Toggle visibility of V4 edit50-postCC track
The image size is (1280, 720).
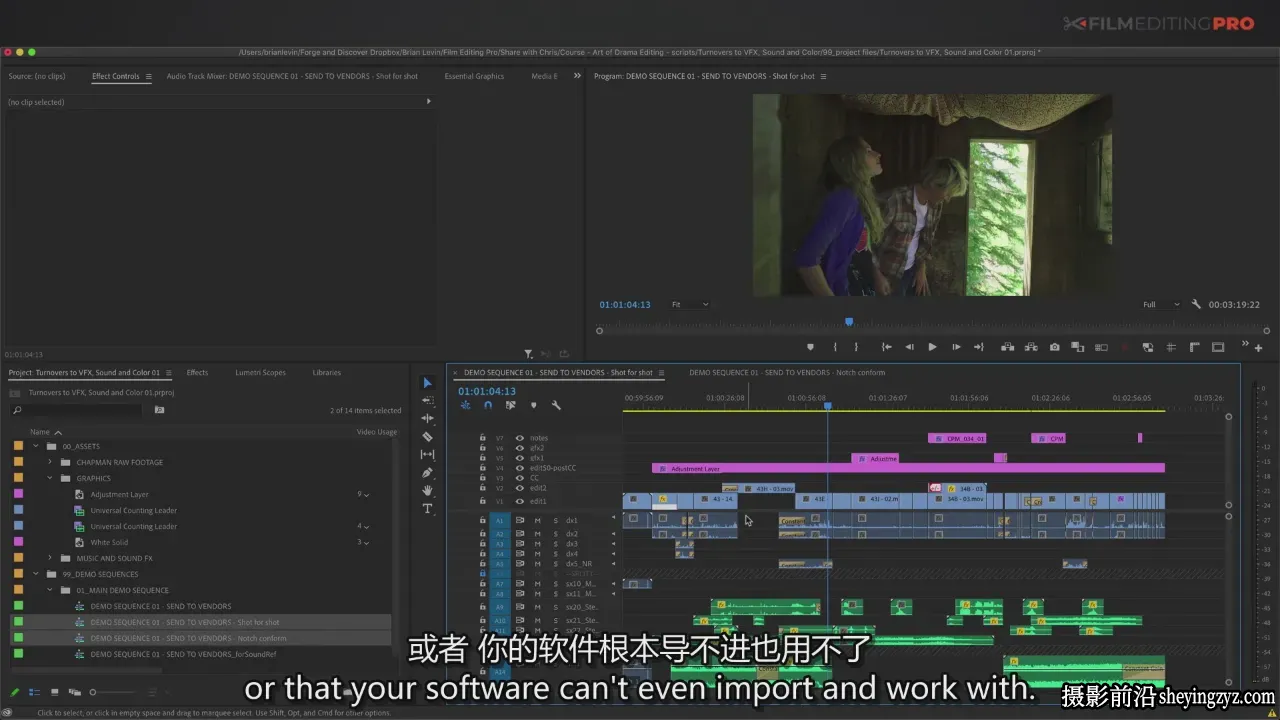(519, 468)
